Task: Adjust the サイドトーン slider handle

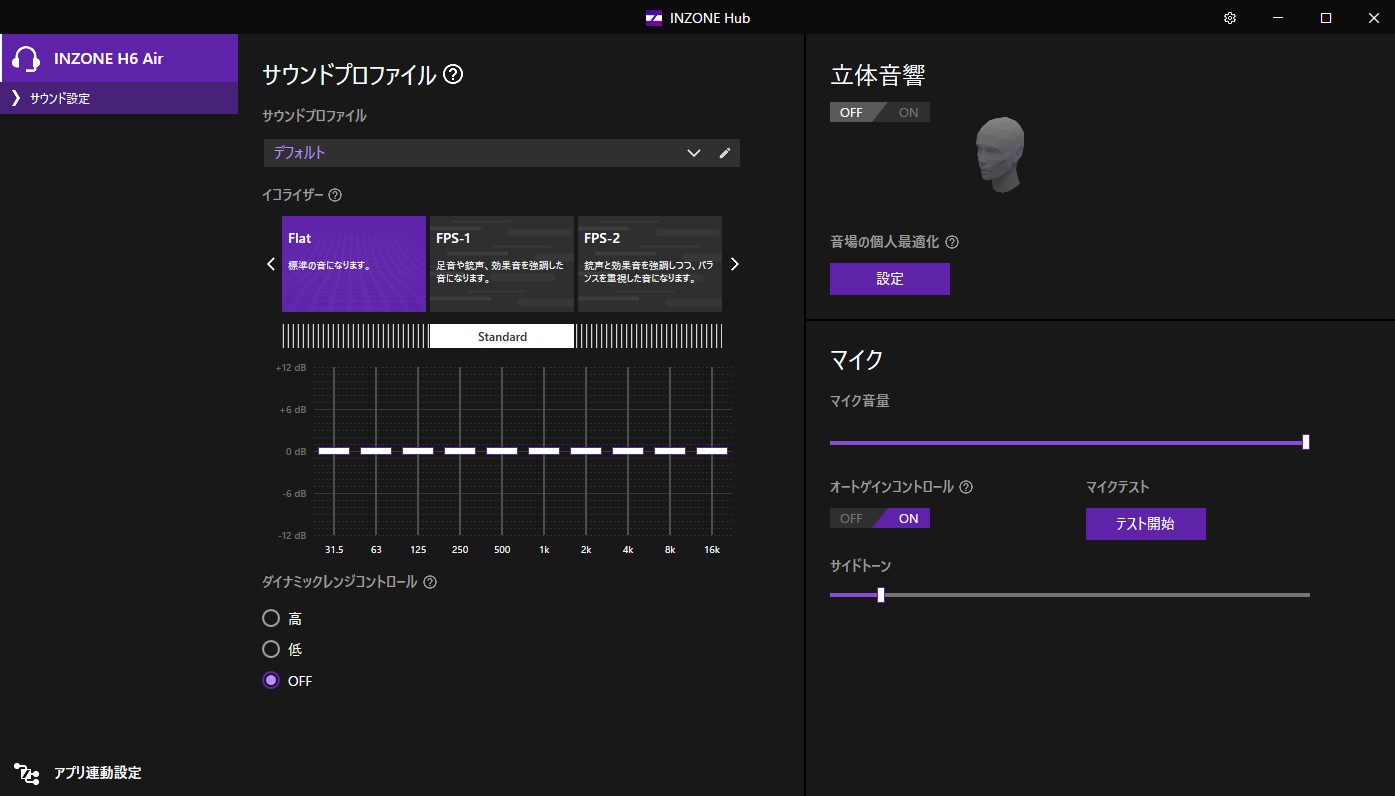Action: (x=880, y=595)
